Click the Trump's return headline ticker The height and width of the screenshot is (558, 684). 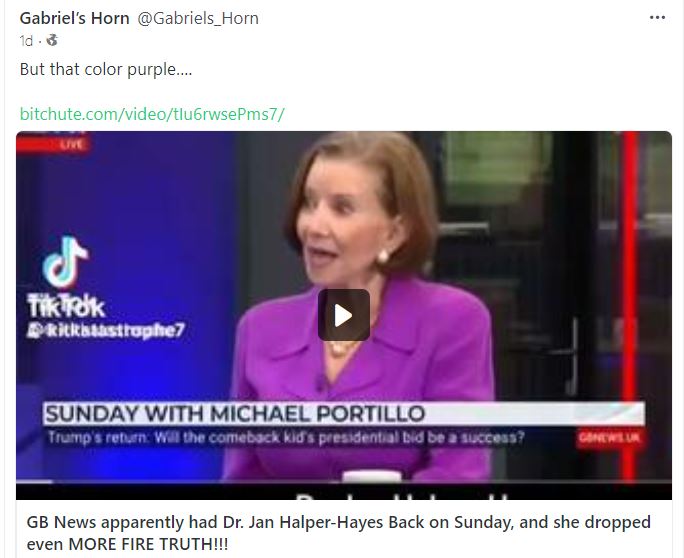click(x=286, y=437)
